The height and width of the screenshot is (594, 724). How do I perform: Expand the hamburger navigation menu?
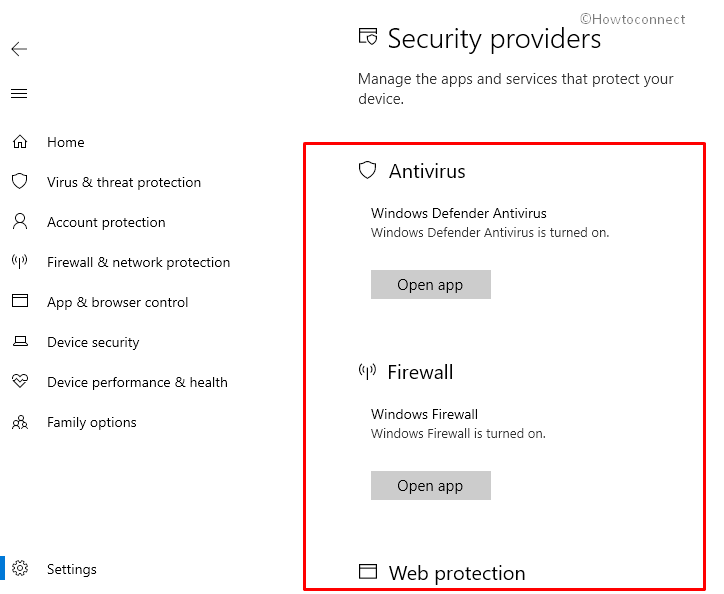[19, 94]
